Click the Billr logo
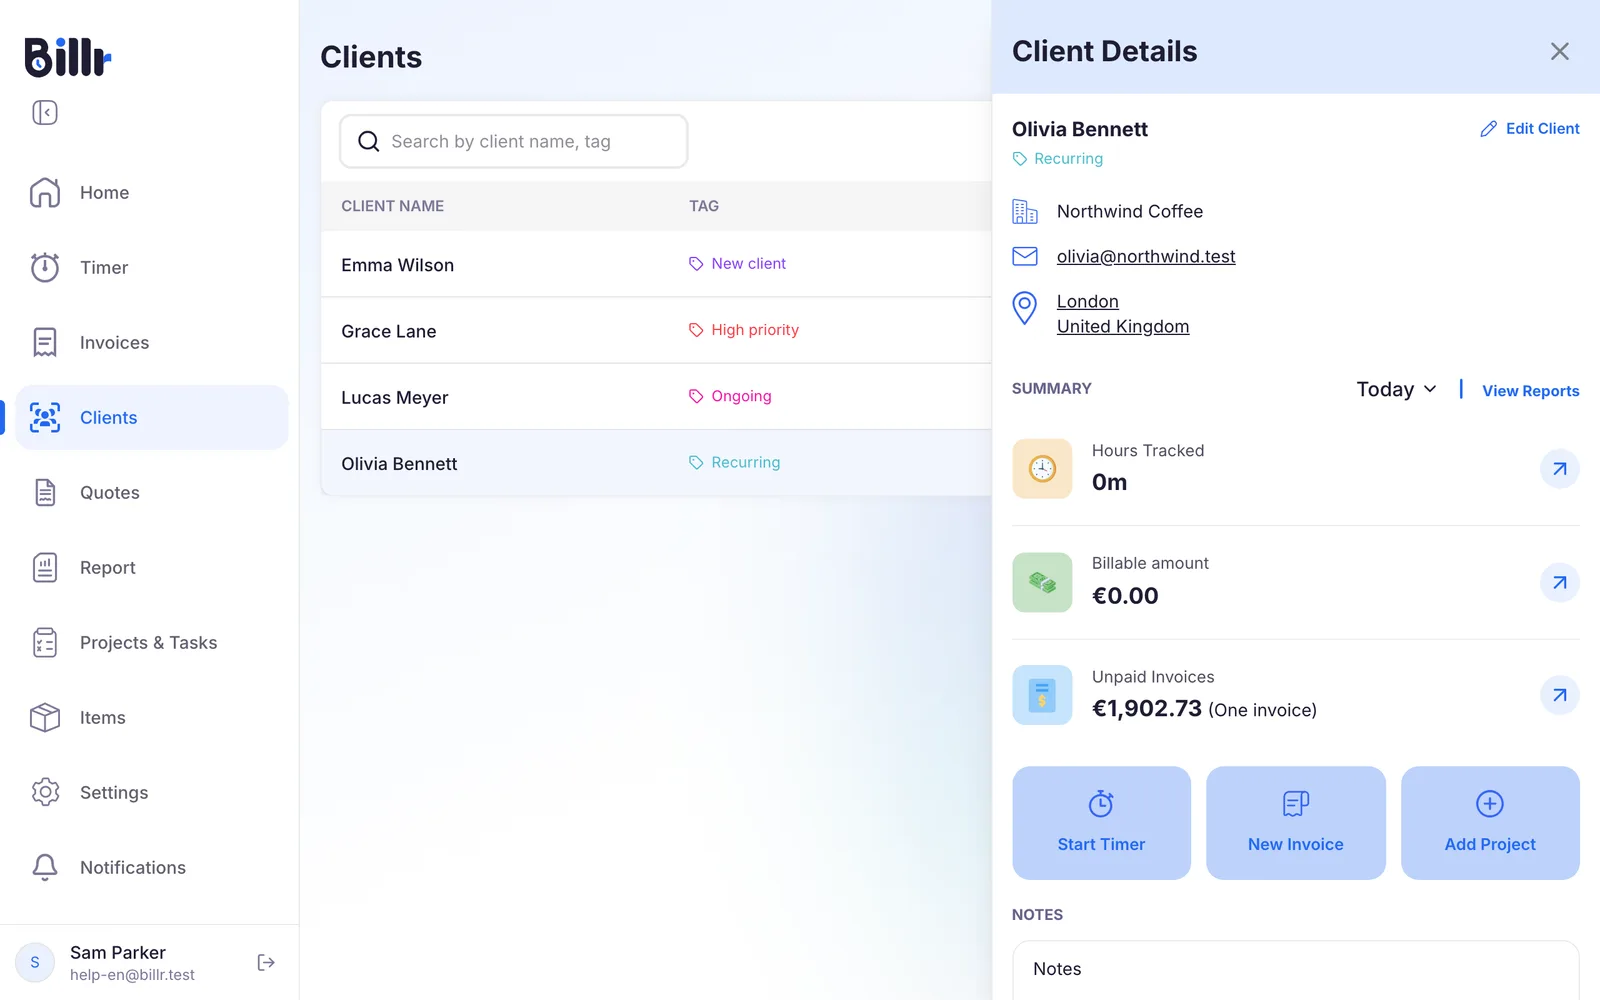 (68, 57)
